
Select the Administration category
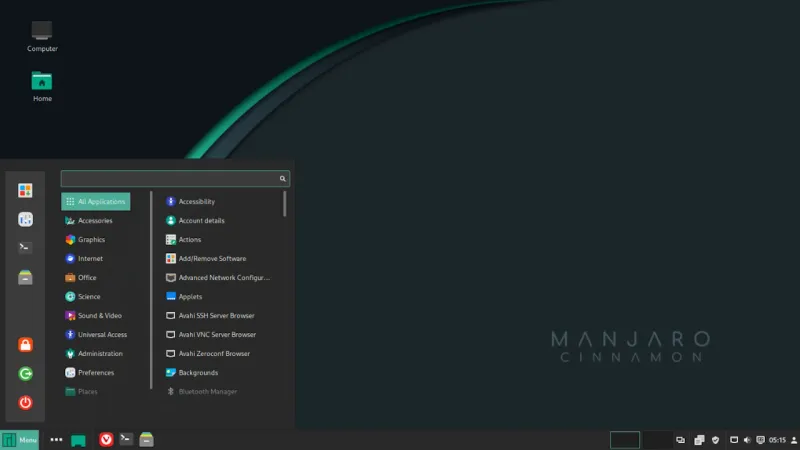pyautogui.click(x=95, y=354)
